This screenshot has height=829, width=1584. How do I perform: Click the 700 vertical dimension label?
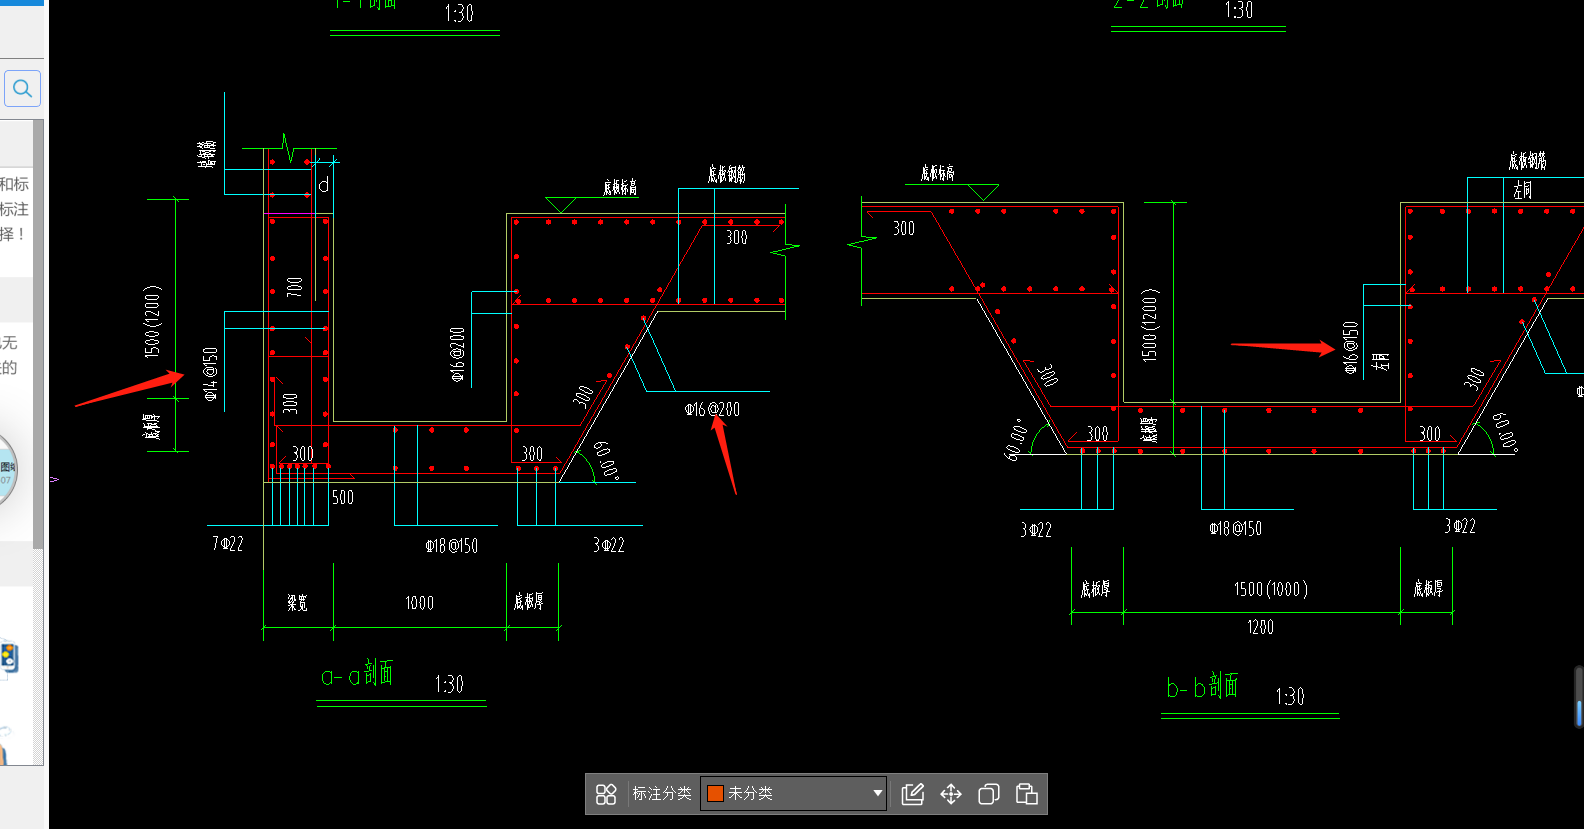coord(294,286)
